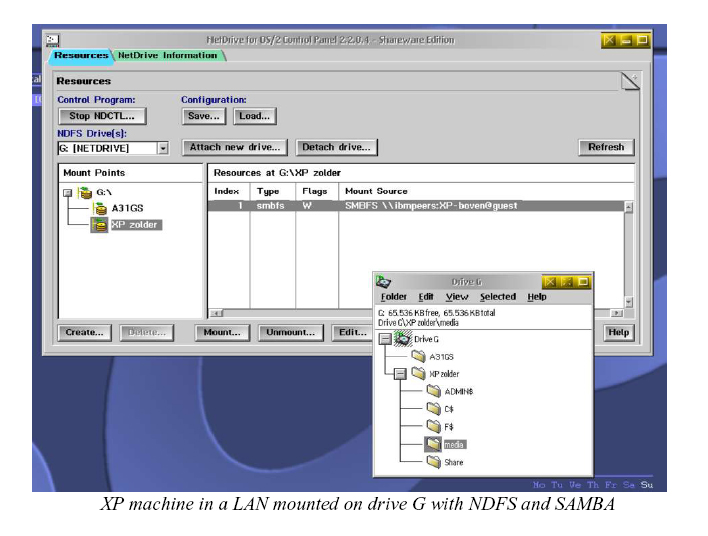Screen dimensions: 708x536
Task: Open the Share folder icon
Action: (x=433, y=462)
